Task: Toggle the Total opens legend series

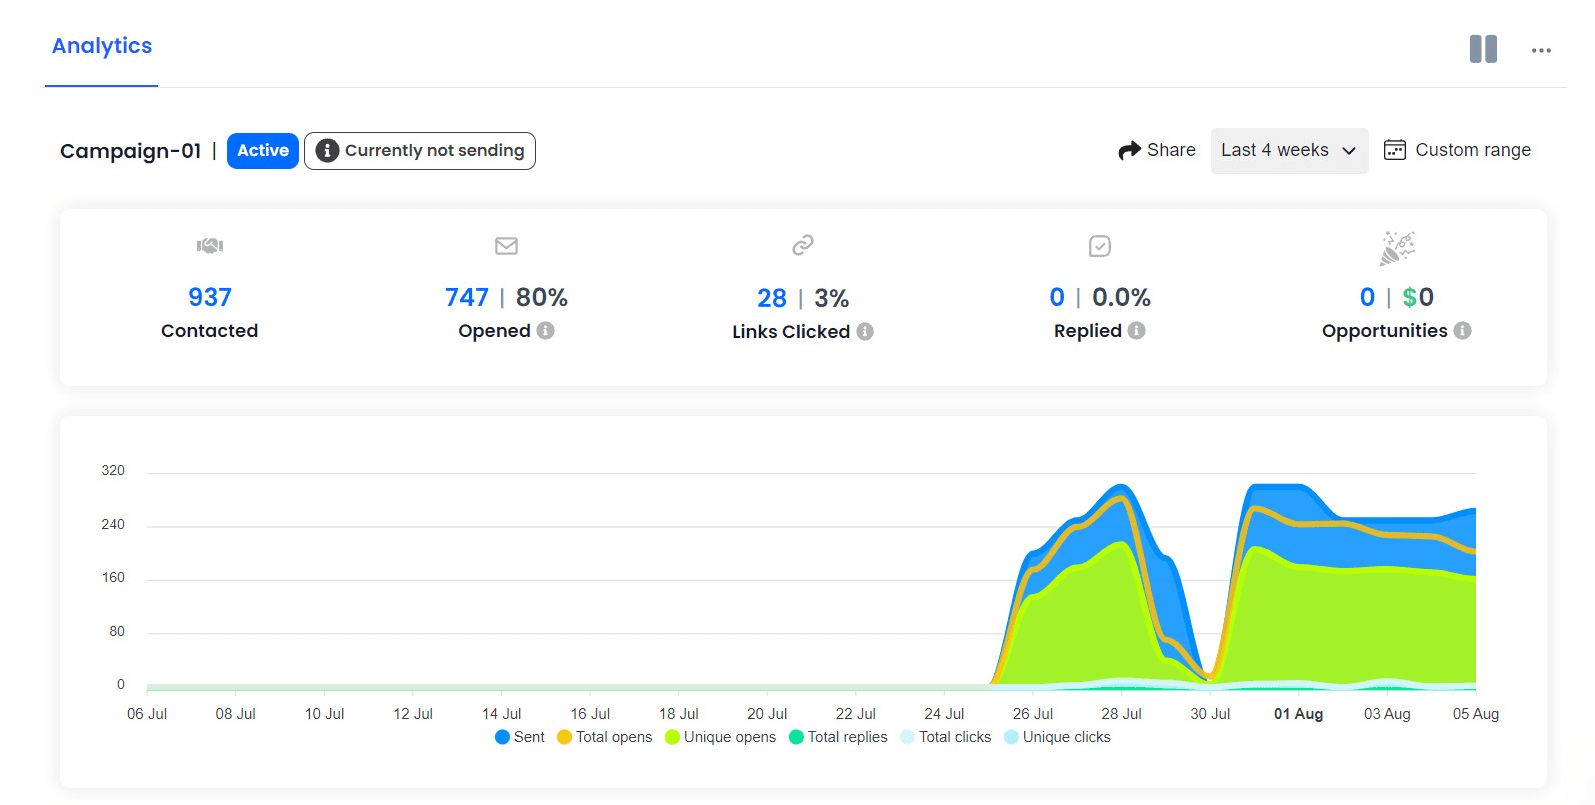Action: 604,737
